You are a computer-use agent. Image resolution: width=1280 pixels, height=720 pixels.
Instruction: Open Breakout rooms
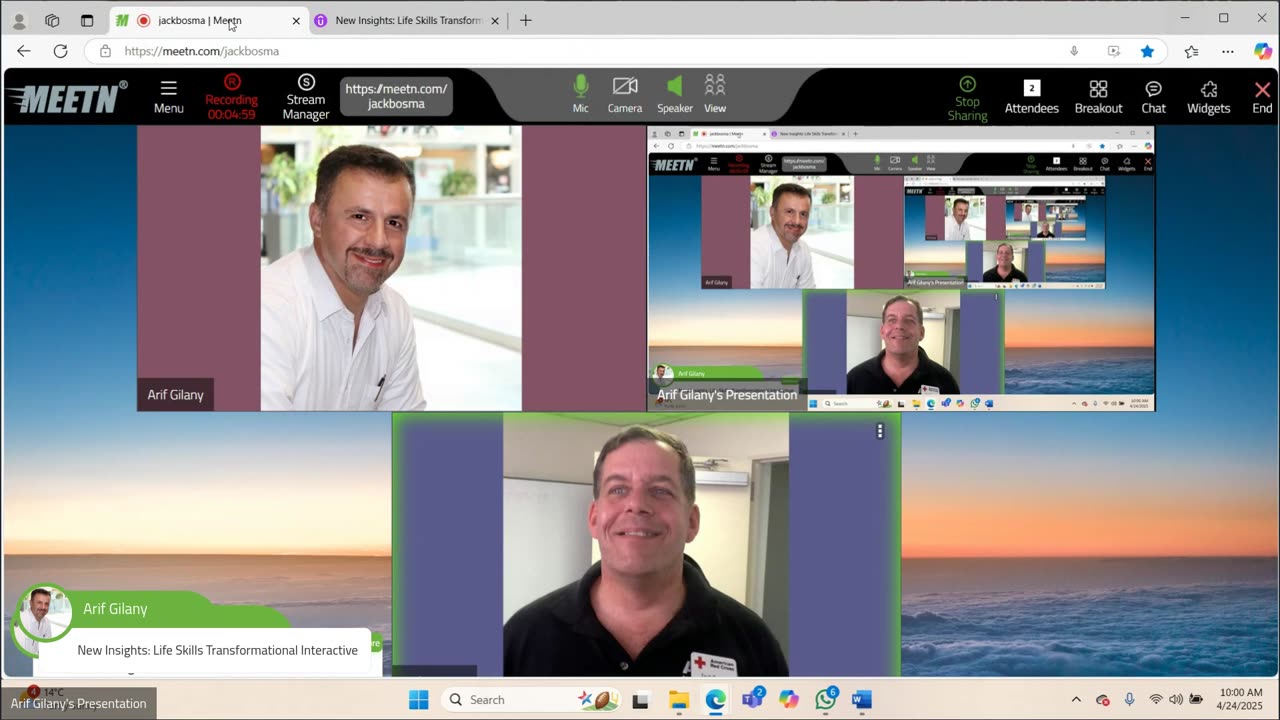pos(1098,97)
